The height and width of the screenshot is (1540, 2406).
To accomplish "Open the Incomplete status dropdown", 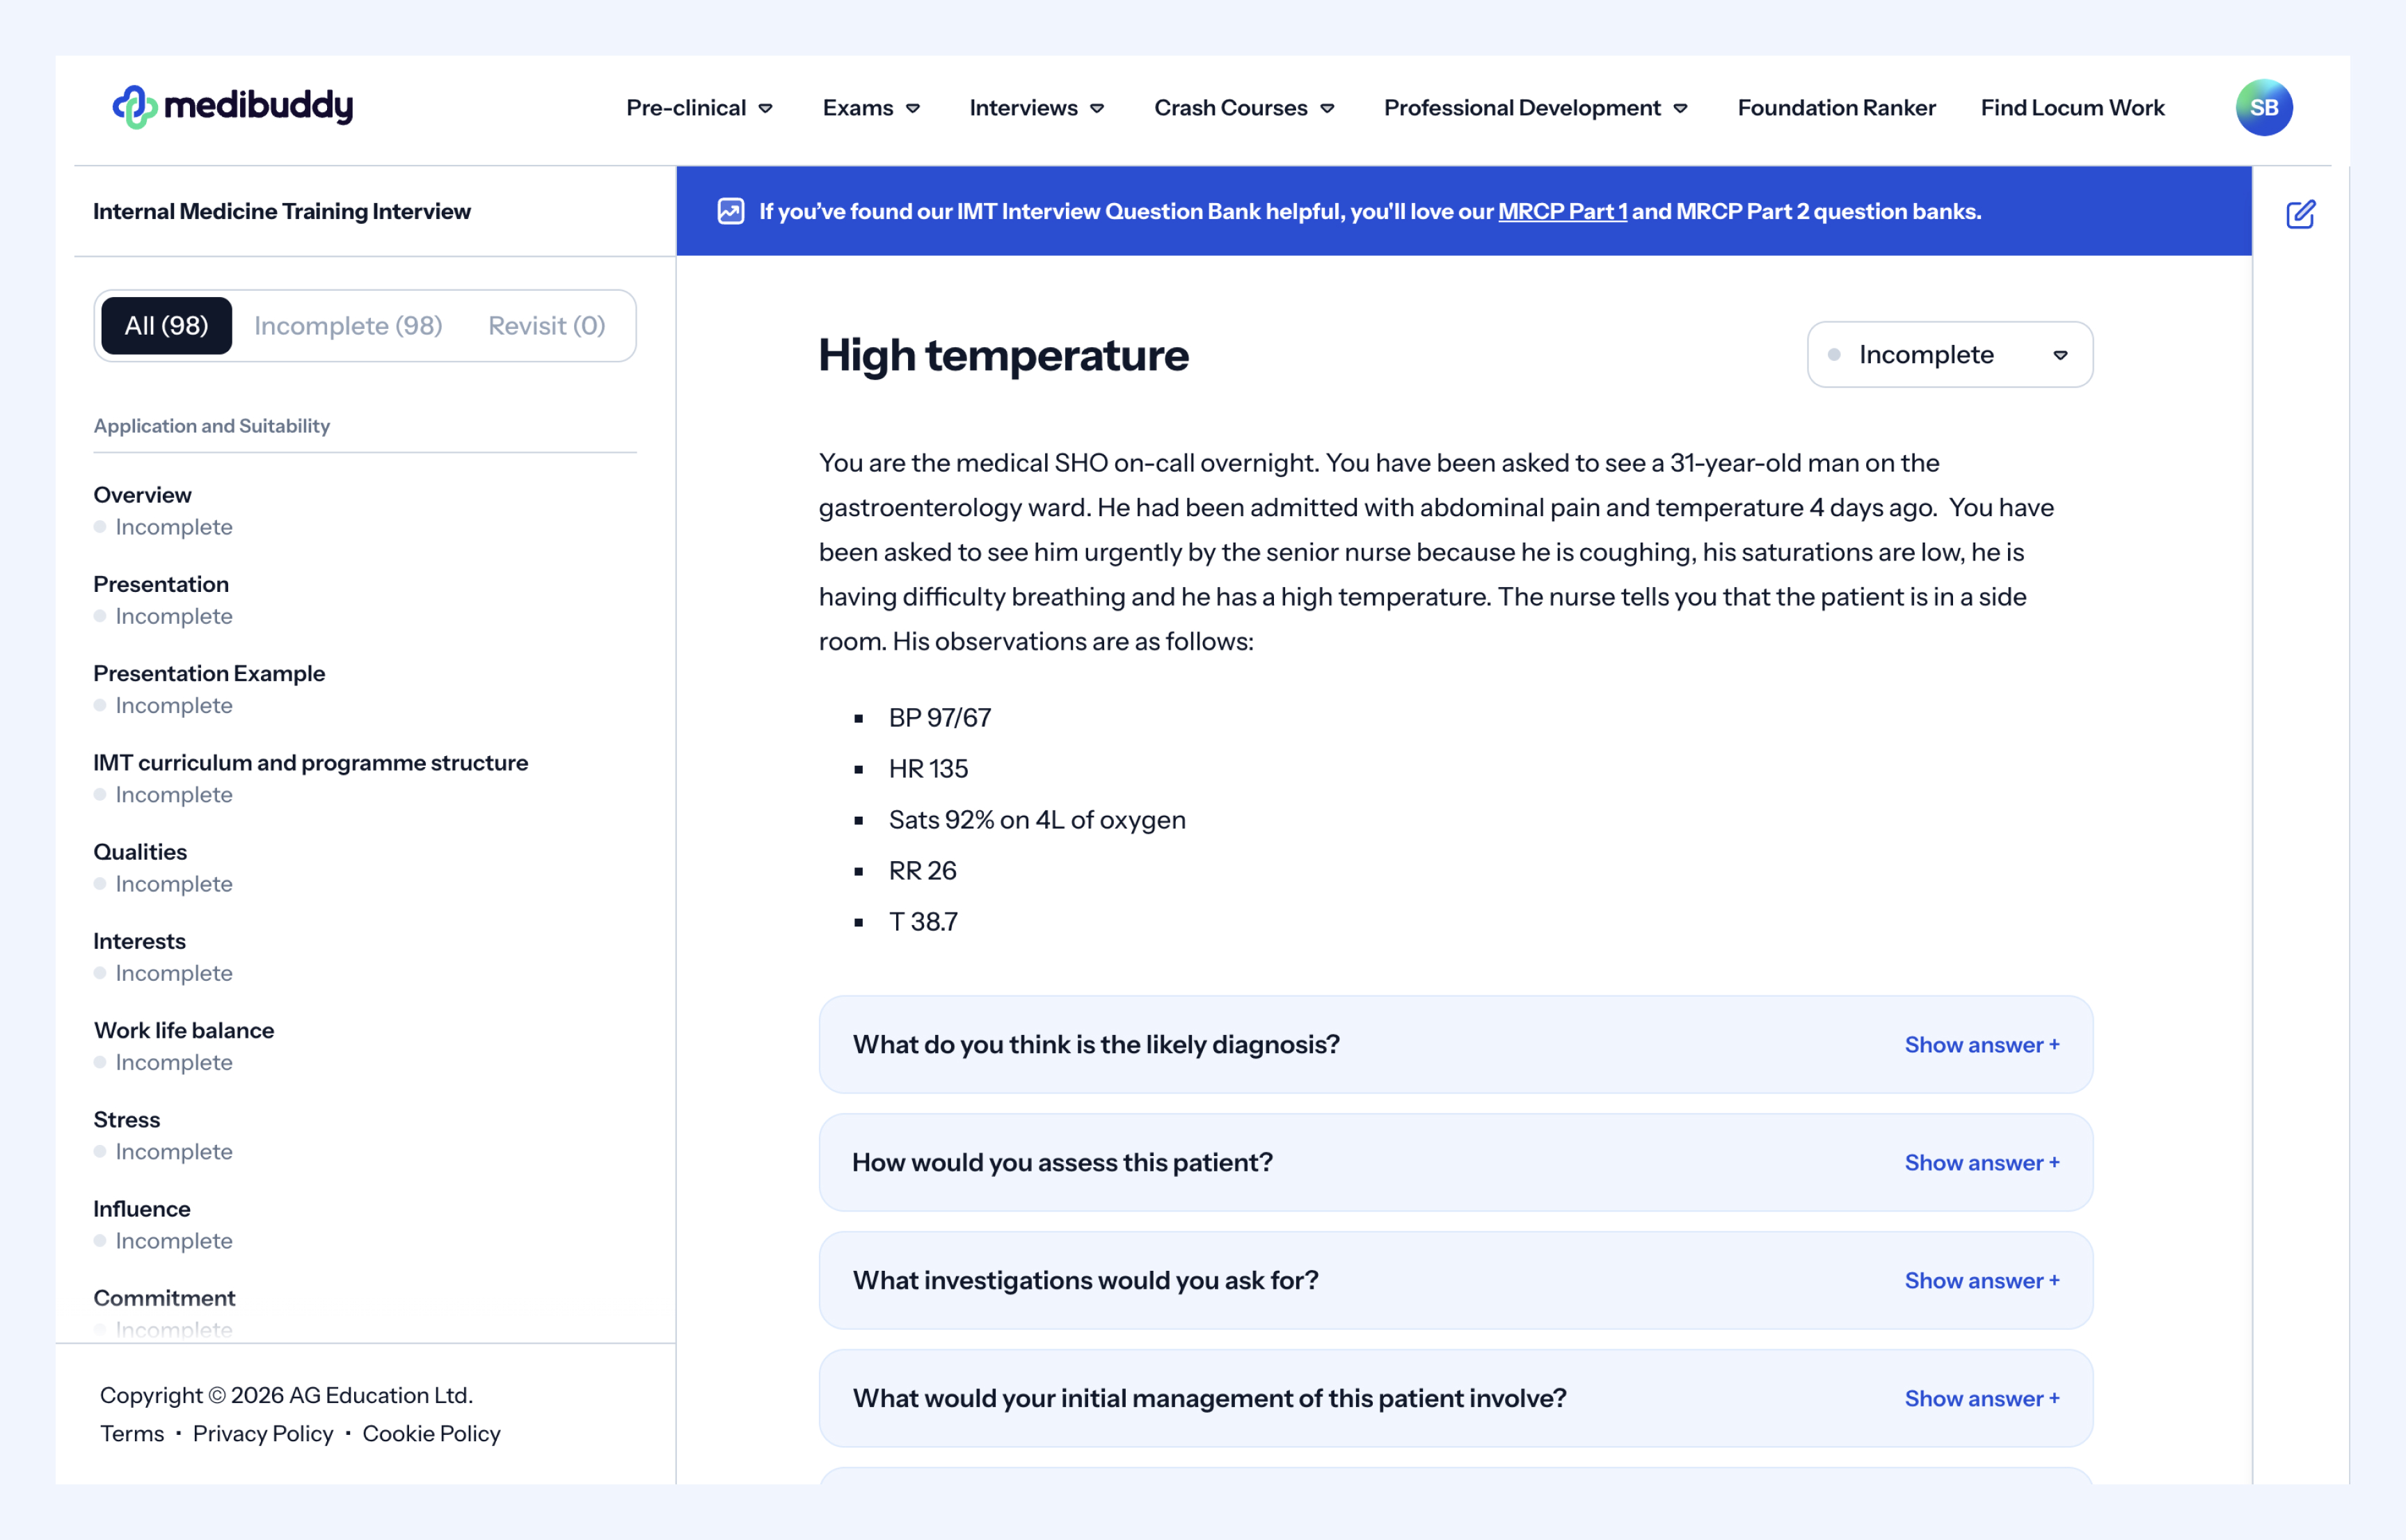I will point(1949,354).
